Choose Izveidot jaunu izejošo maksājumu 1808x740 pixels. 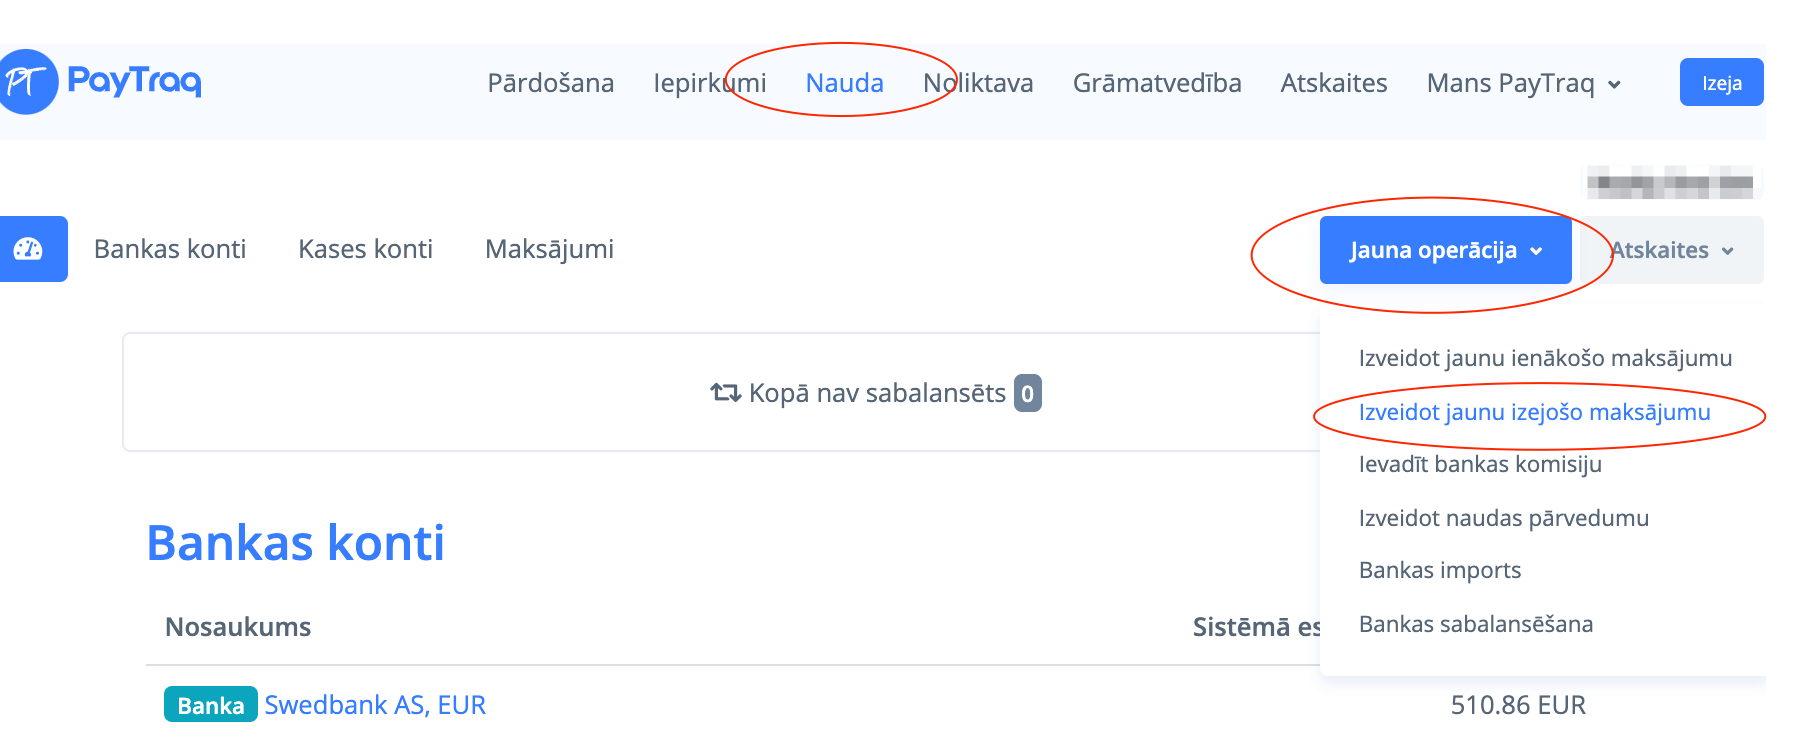1534,412
